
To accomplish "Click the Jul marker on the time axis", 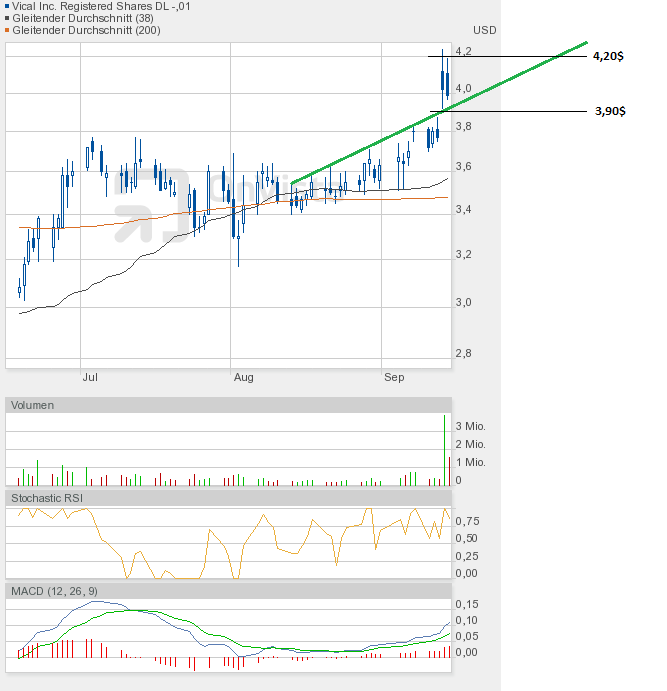I will click(90, 378).
